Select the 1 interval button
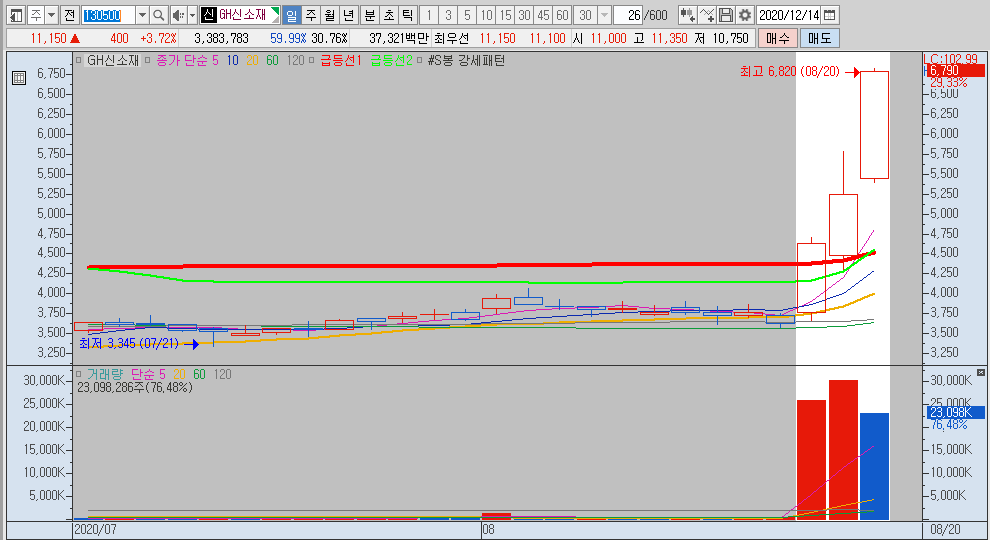Viewport: 990px width, 540px height. click(429, 15)
